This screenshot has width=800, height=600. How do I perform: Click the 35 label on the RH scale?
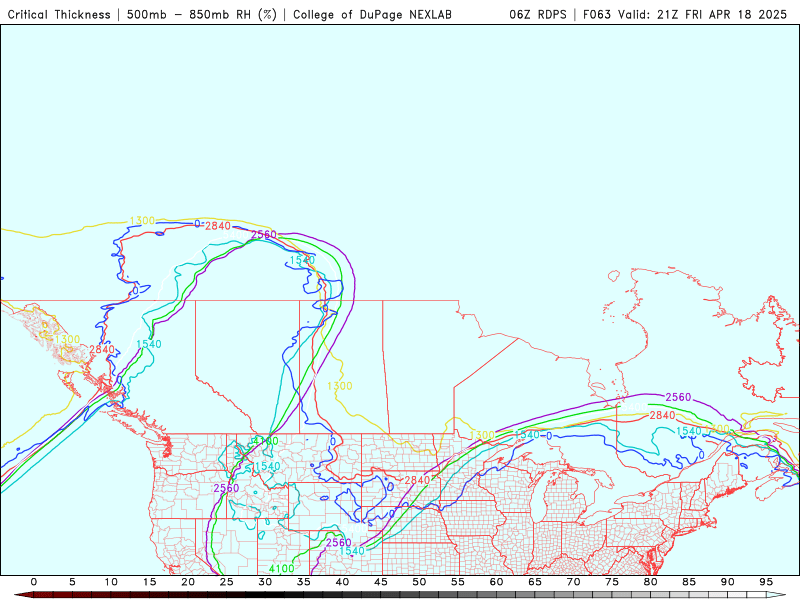pyautogui.click(x=304, y=582)
